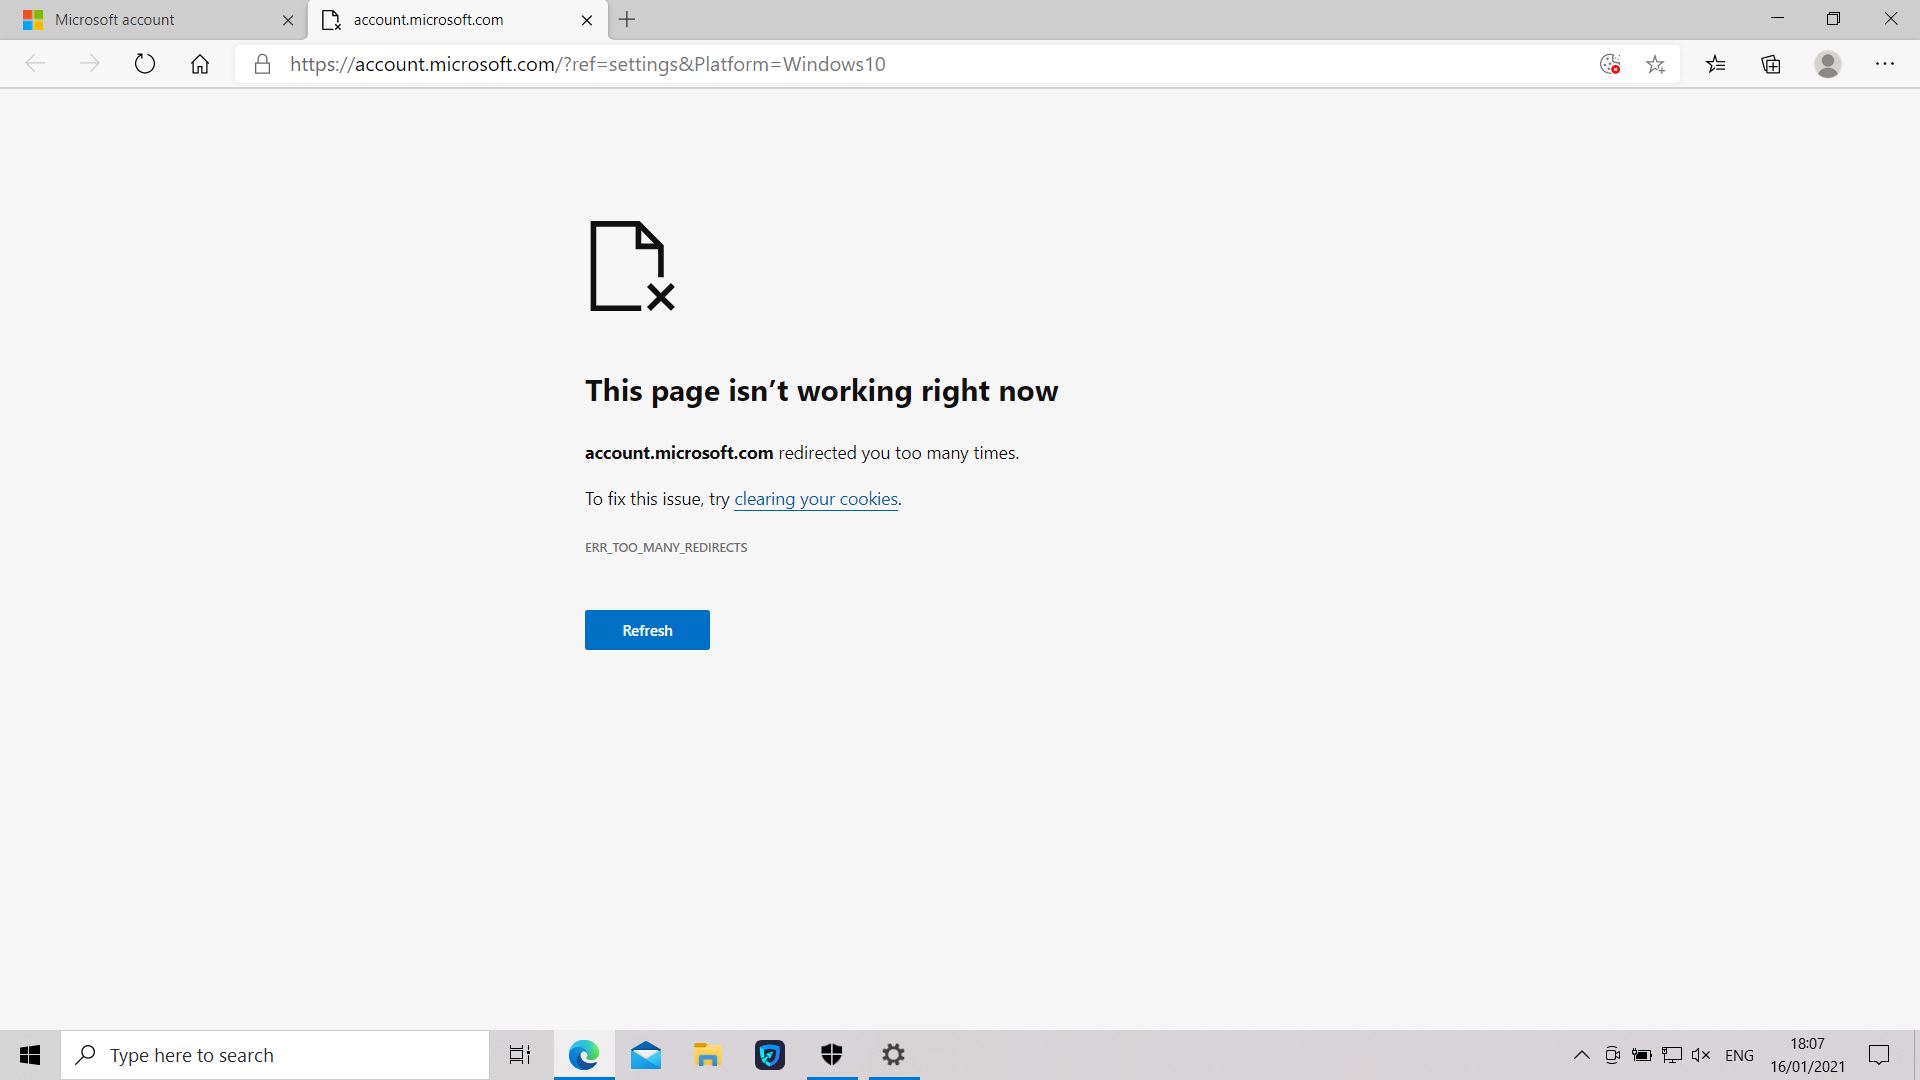Image resolution: width=1920 pixels, height=1080 pixels.
Task: Add this page to favorites star
Action: point(1656,64)
